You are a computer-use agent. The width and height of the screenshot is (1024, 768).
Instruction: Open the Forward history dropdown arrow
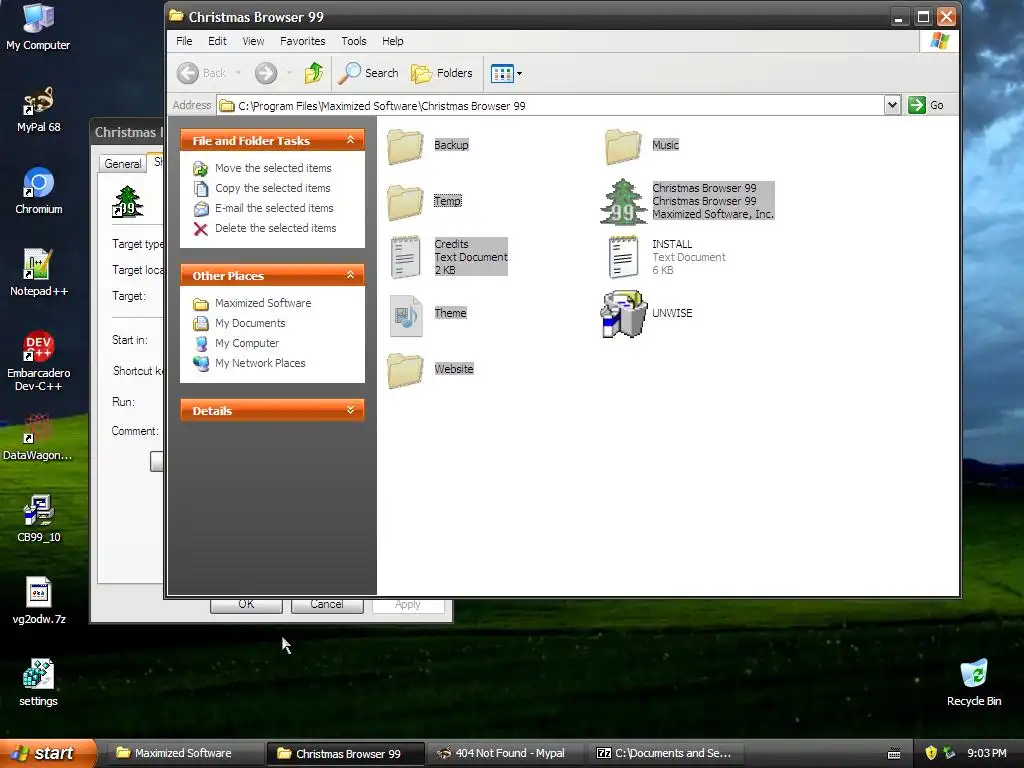coord(289,73)
